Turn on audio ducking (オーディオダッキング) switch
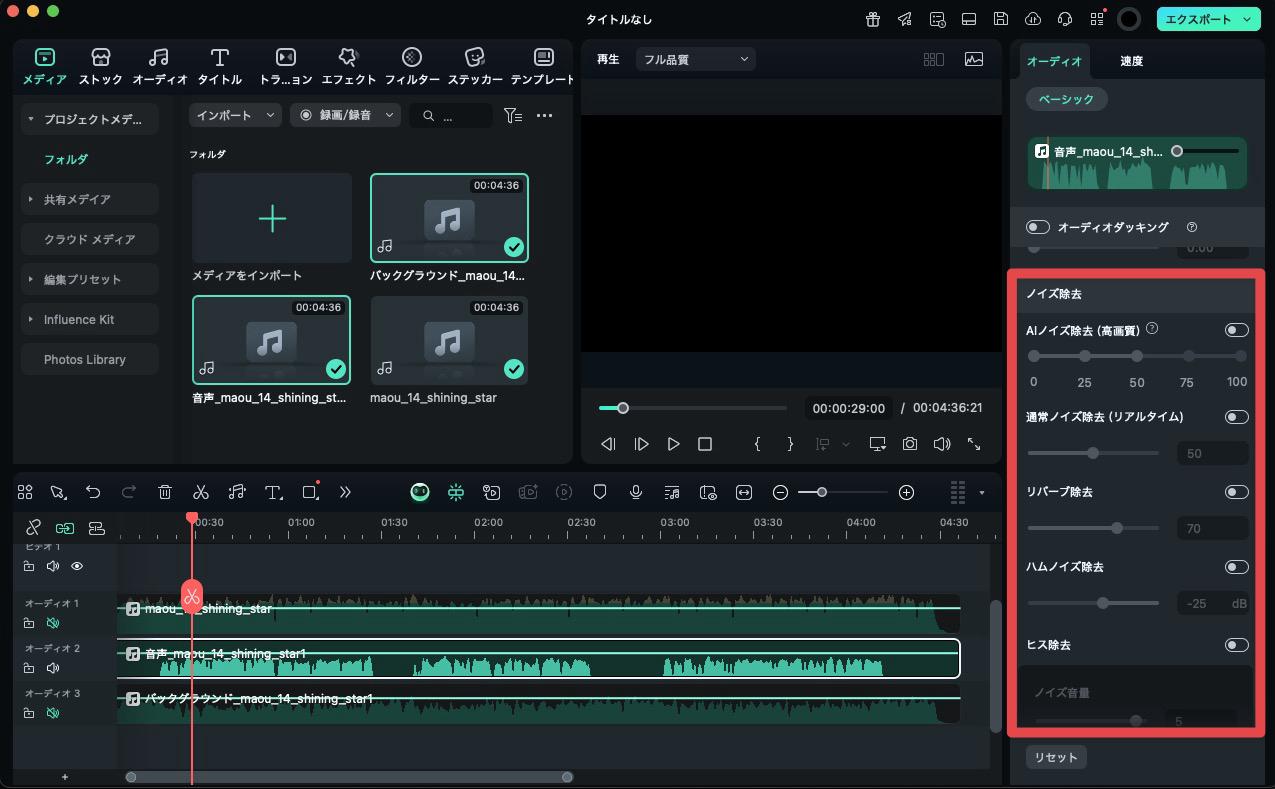Screen dimensions: 1275x789 point(1038,227)
